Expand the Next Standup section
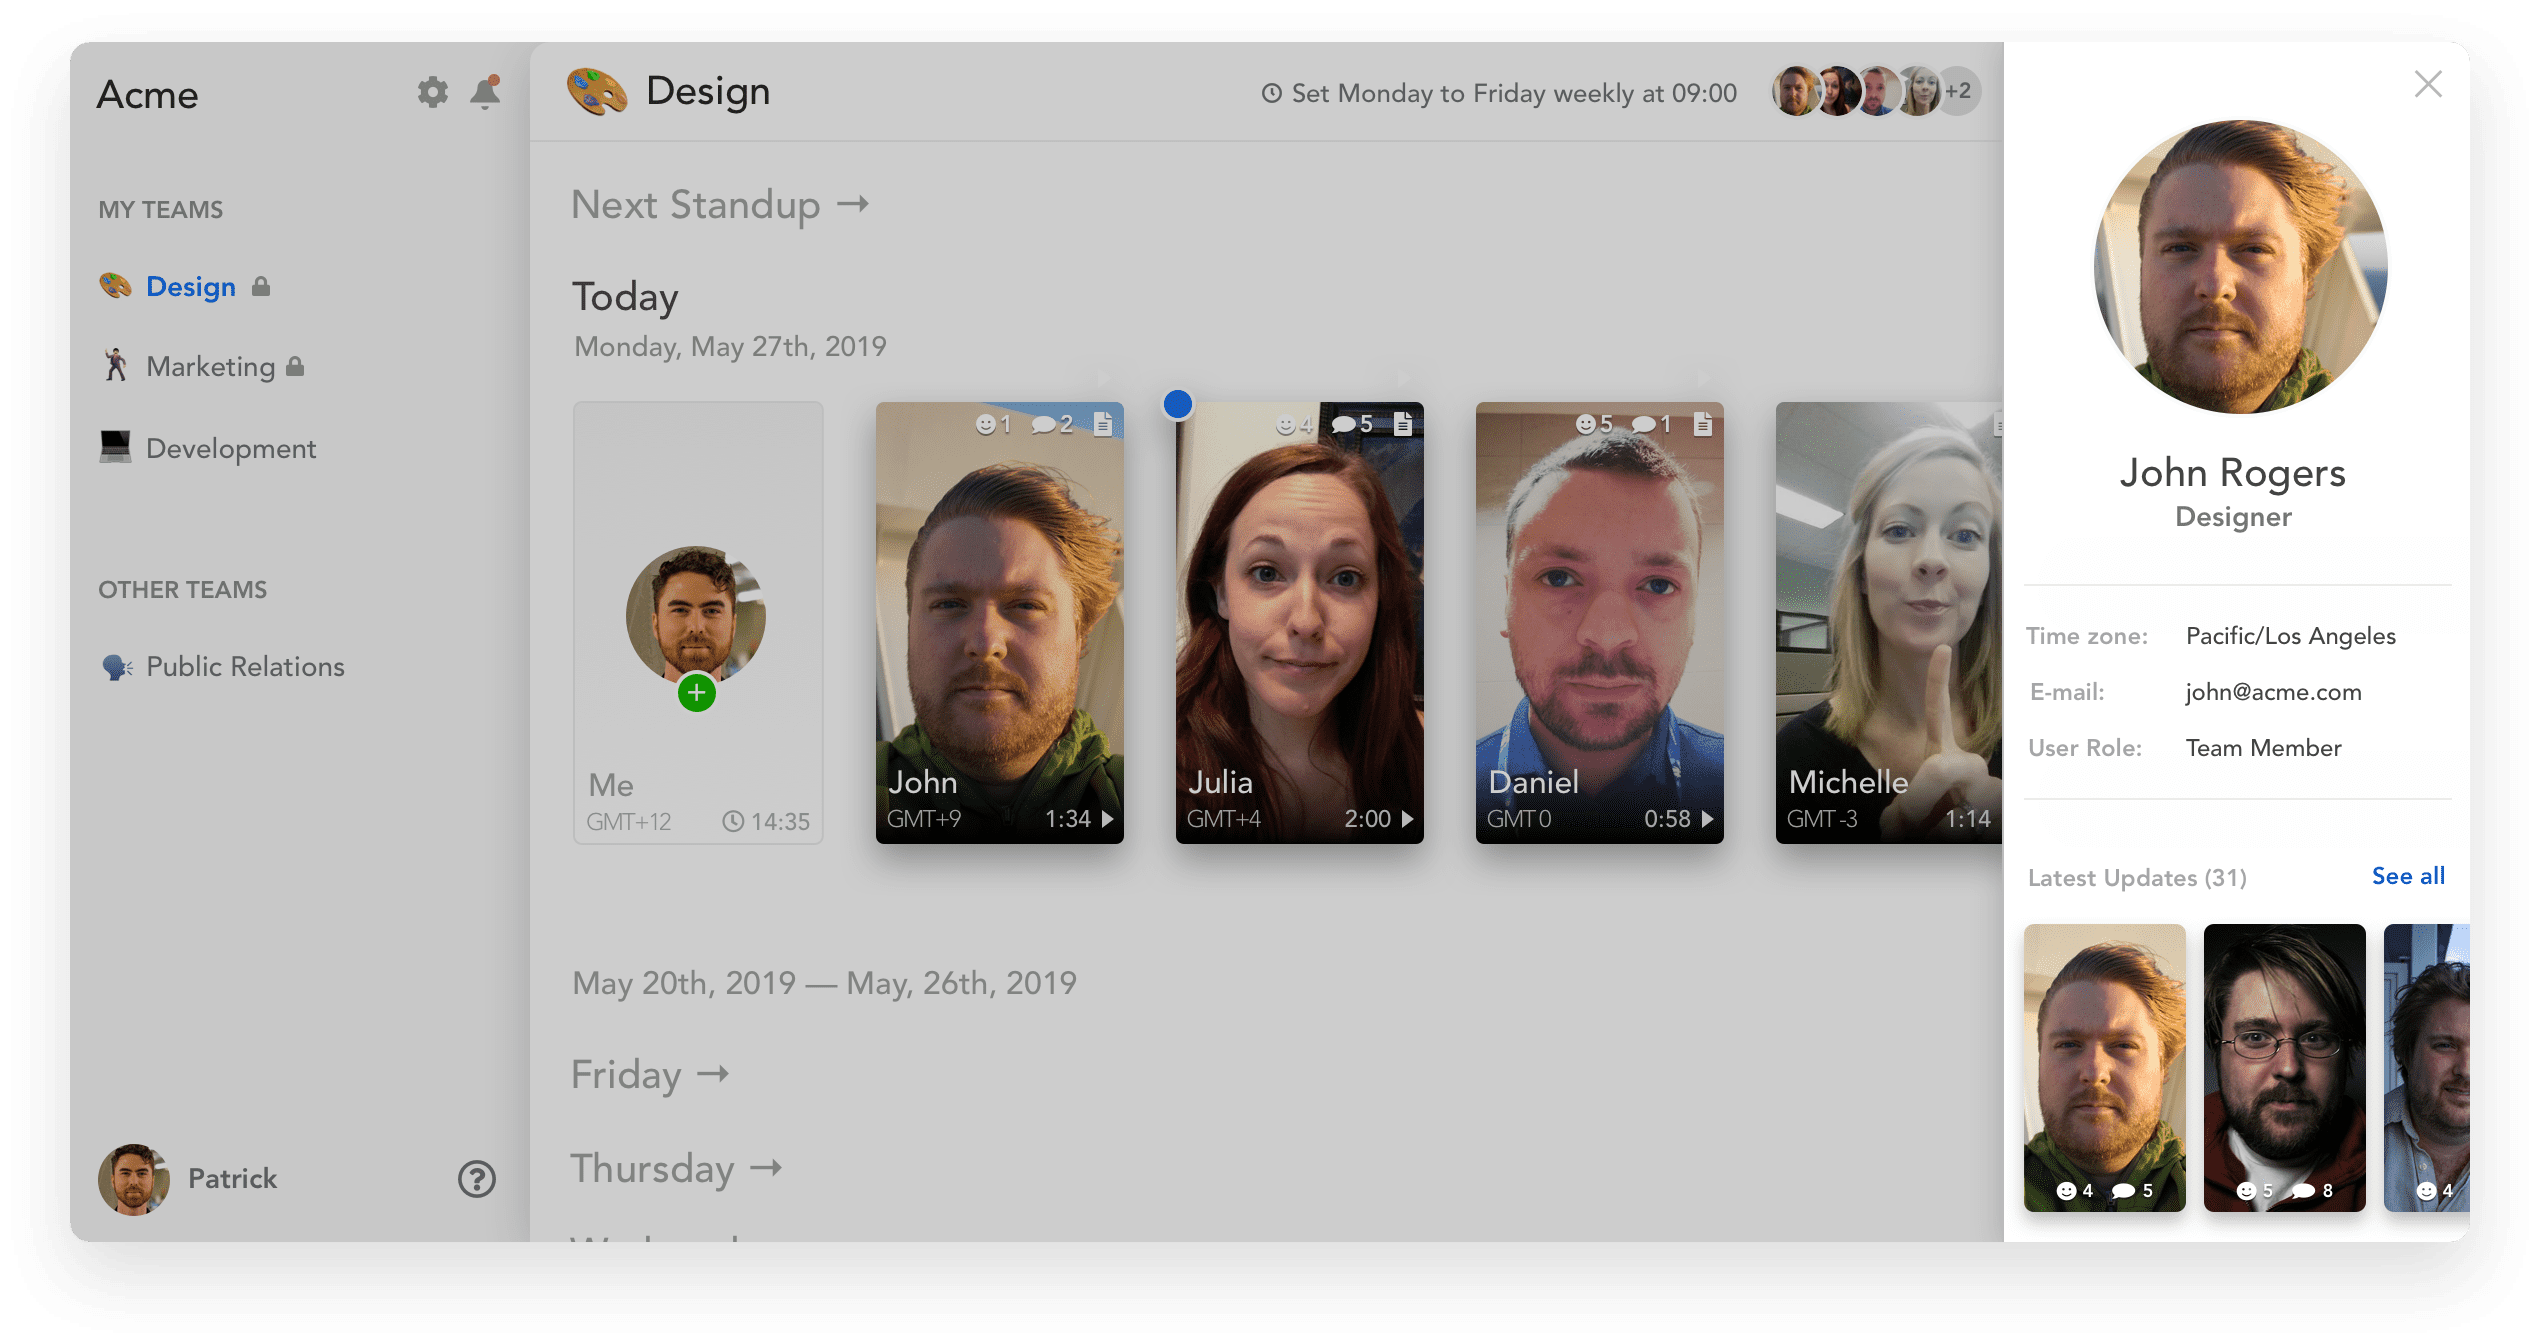Image resolution: width=2540 pixels, height=1344 pixels. (720, 205)
